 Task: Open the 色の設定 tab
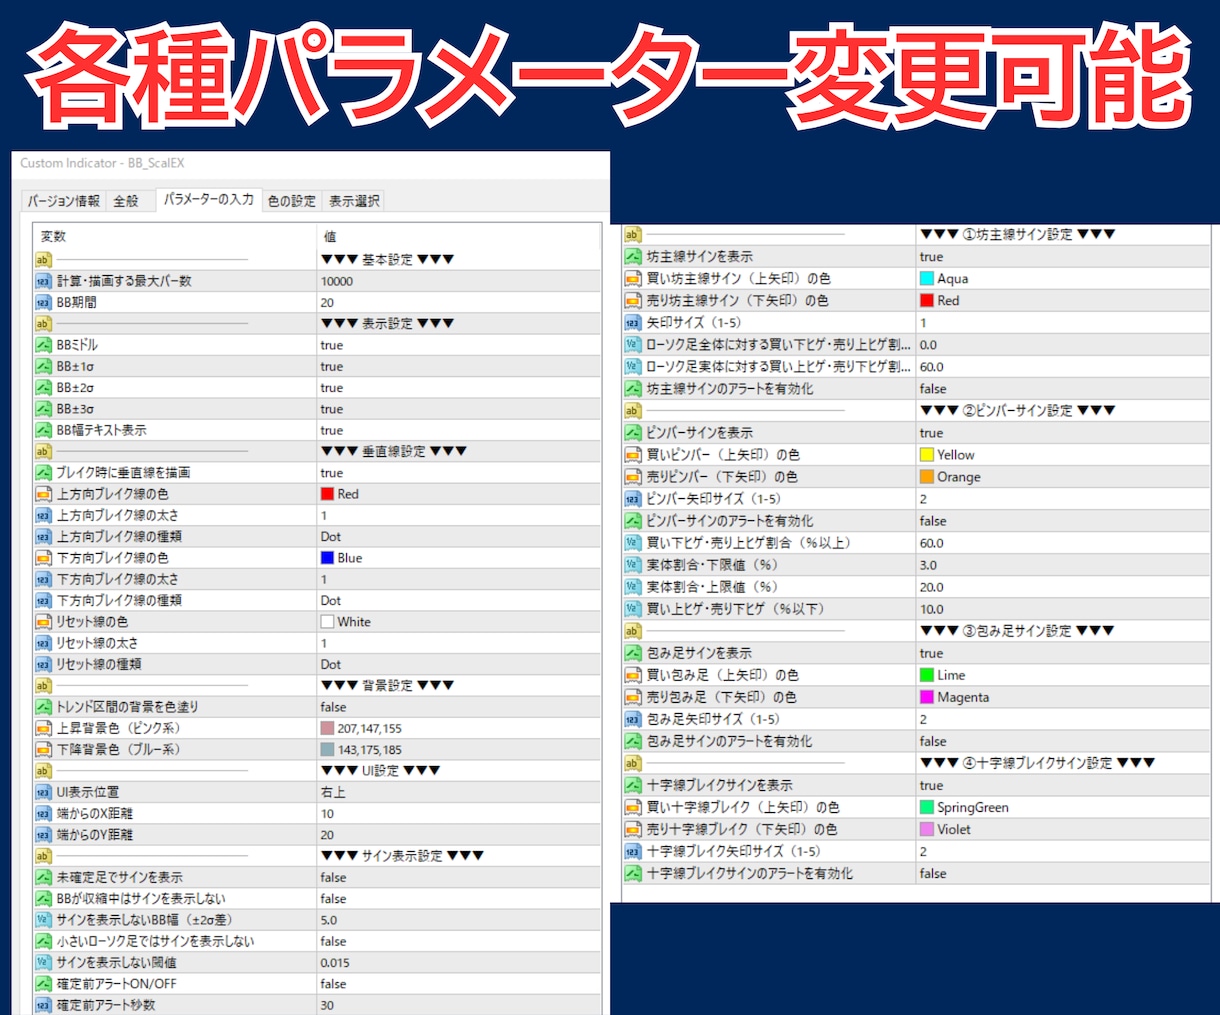coord(292,201)
